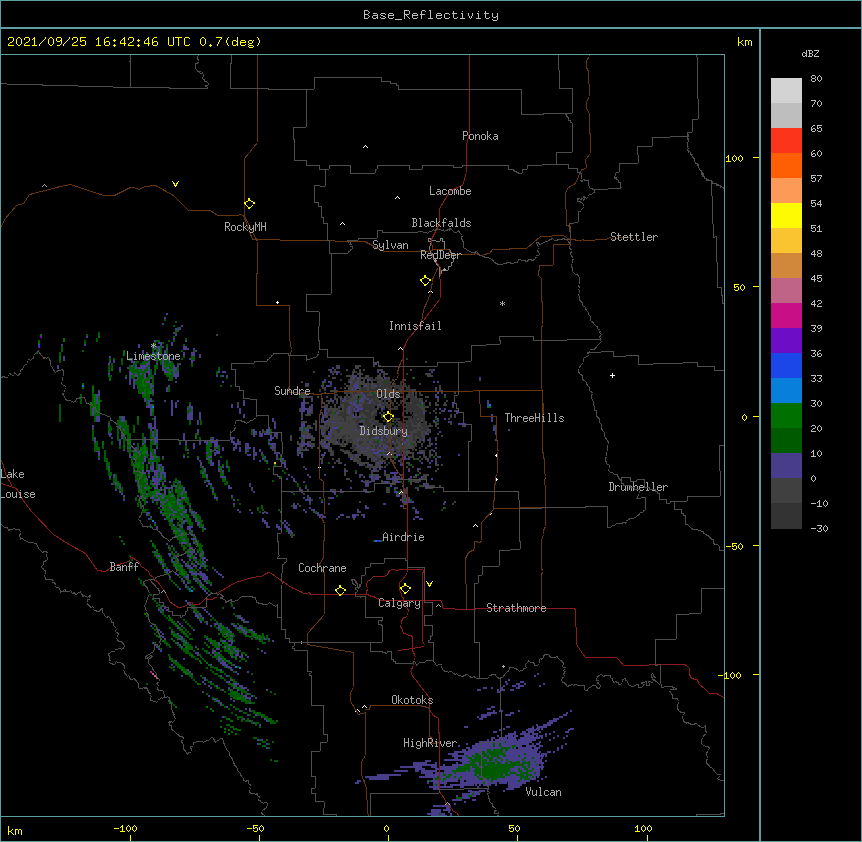Pick the bright yellow 54-51 dBZ legend swatch
The width and height of the screenshot is (862, 842).
coord(786,215)
